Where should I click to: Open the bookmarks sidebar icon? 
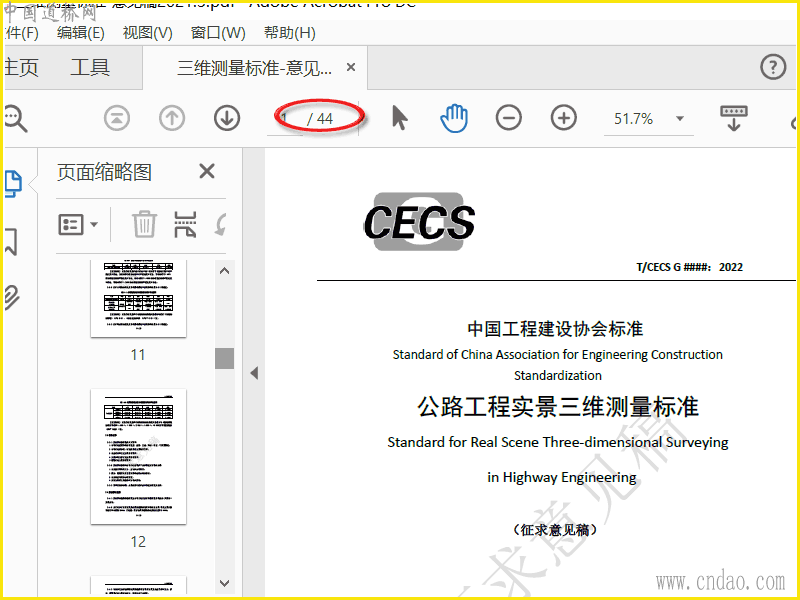pyautogui.click(x=11, y=242)
